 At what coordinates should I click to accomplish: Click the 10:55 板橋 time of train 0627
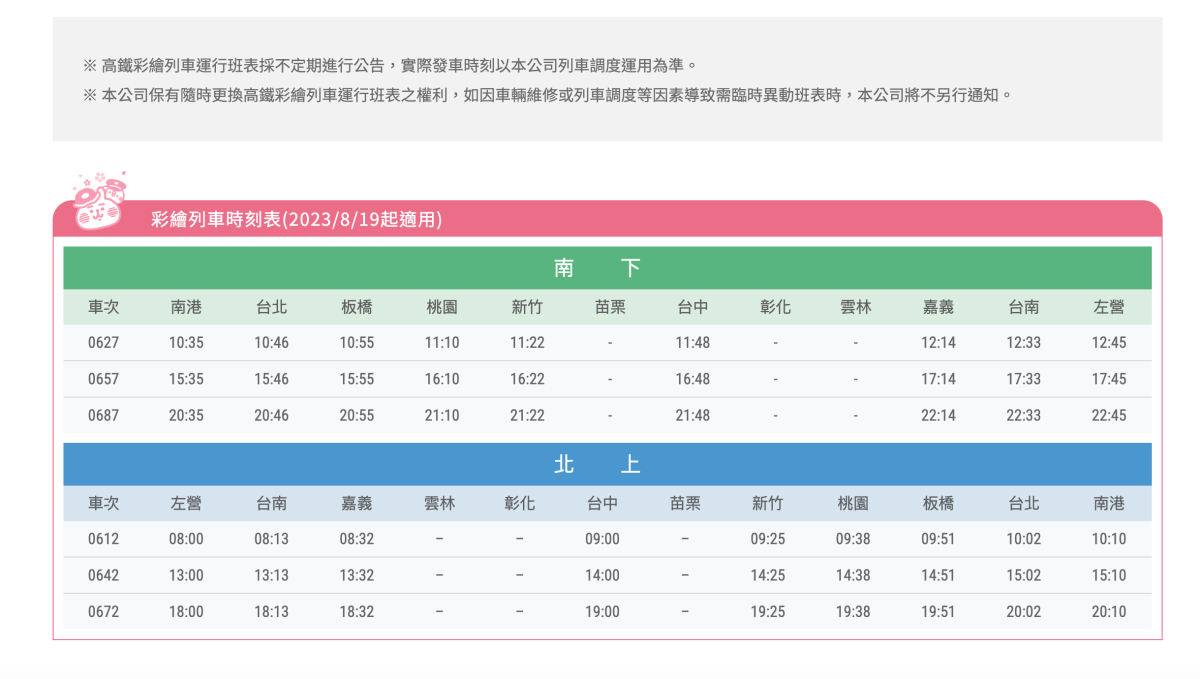click(356, 343)
